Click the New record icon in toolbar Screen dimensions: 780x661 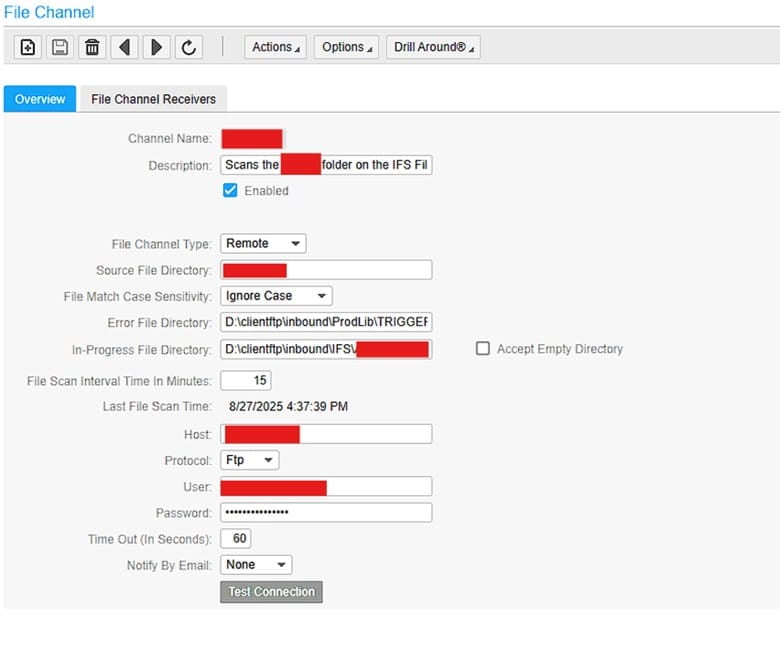pyautogui.click(x=28, y=47)
